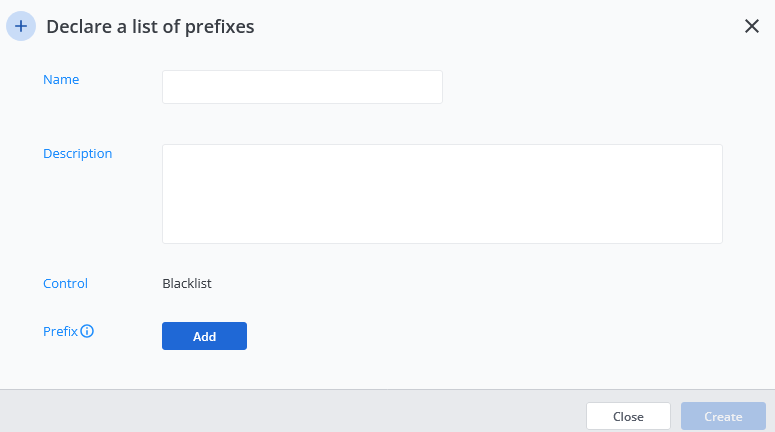Screen dimensions: 775x432
Task: Focus the Name input field
Action: point(302,87)
